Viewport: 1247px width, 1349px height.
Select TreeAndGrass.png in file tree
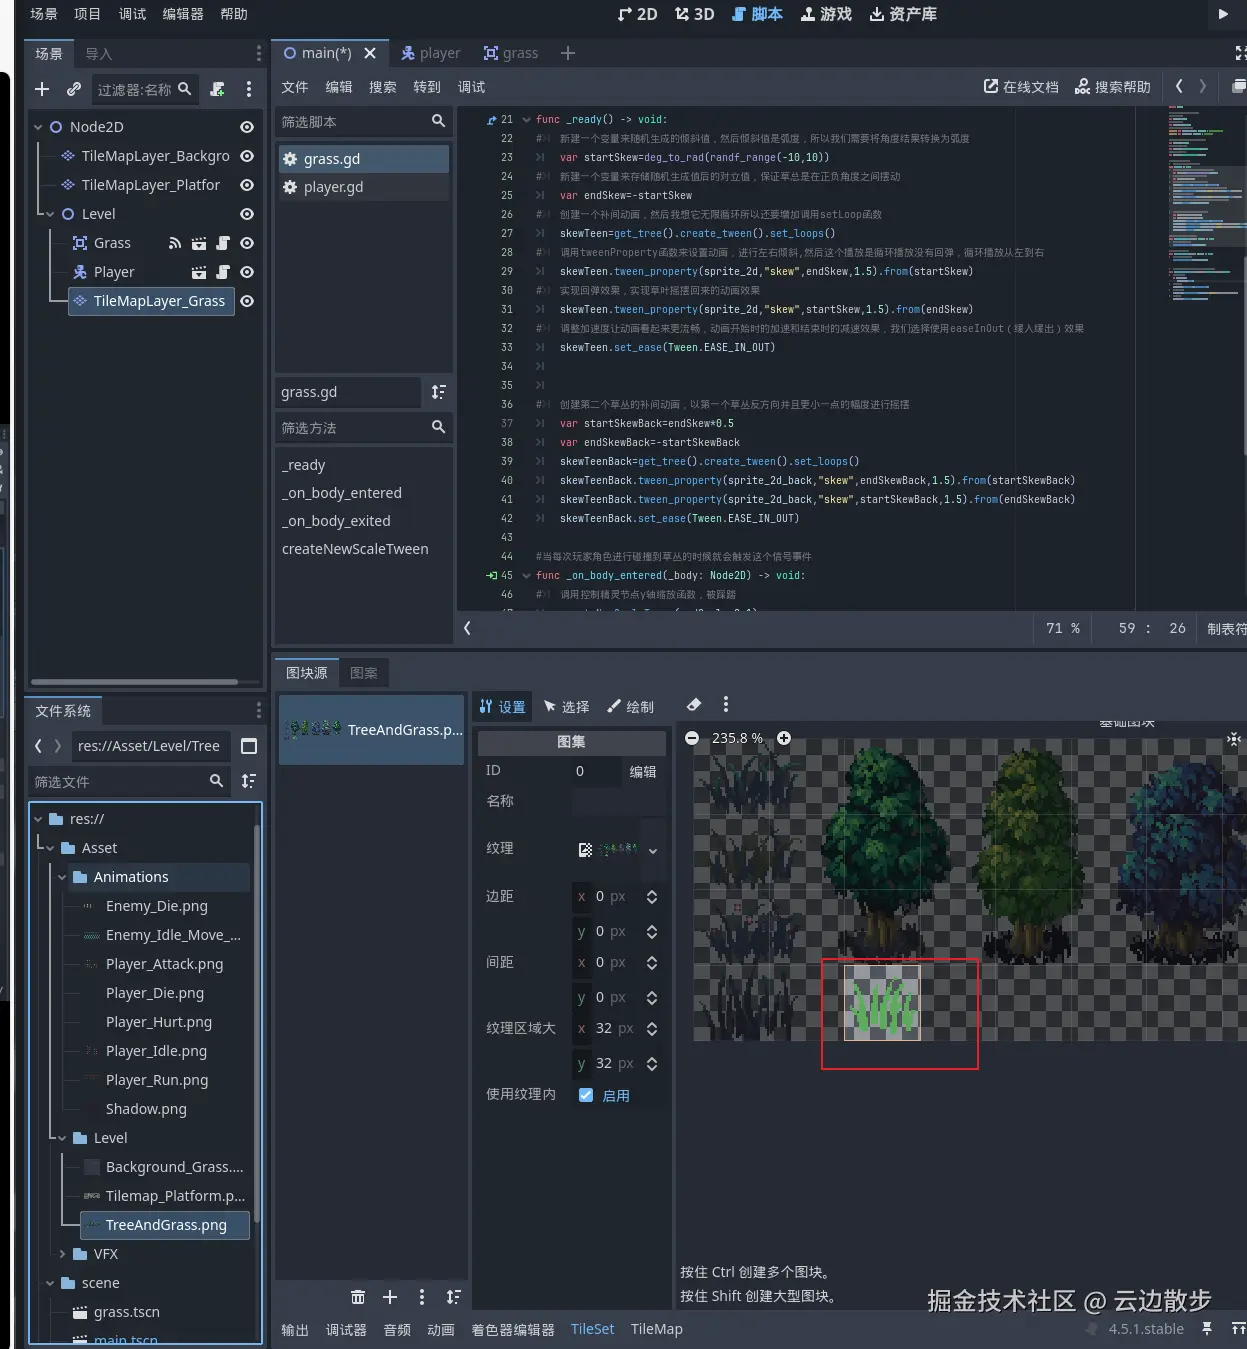(165, 1225)
